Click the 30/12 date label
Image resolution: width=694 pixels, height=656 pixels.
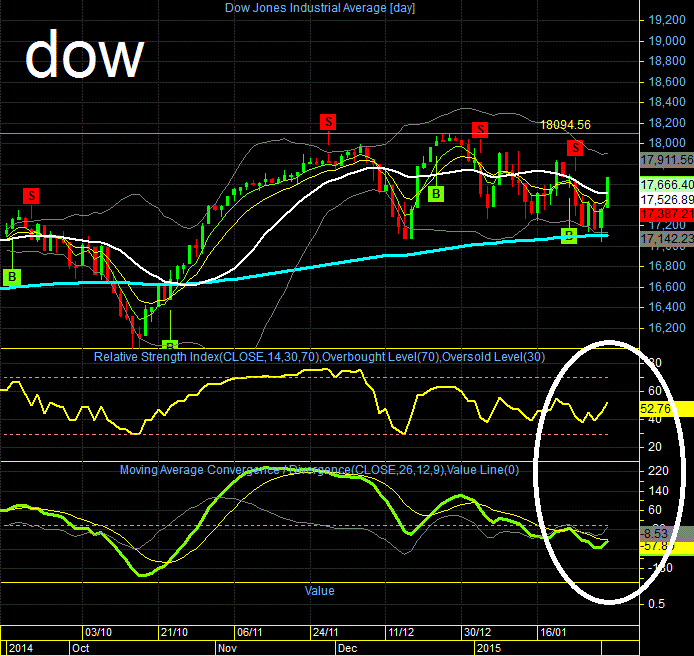click(478, 632)
